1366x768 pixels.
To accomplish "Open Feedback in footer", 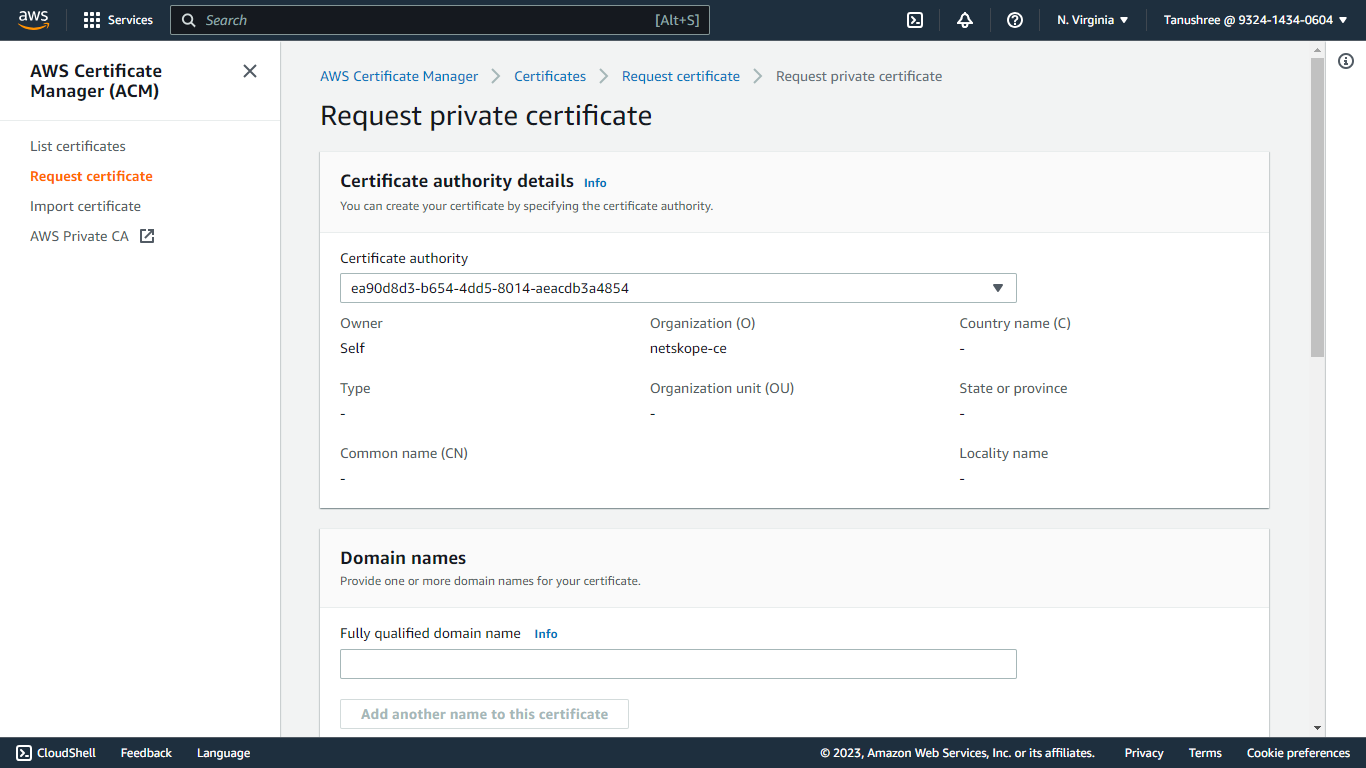I will point(146,753).
